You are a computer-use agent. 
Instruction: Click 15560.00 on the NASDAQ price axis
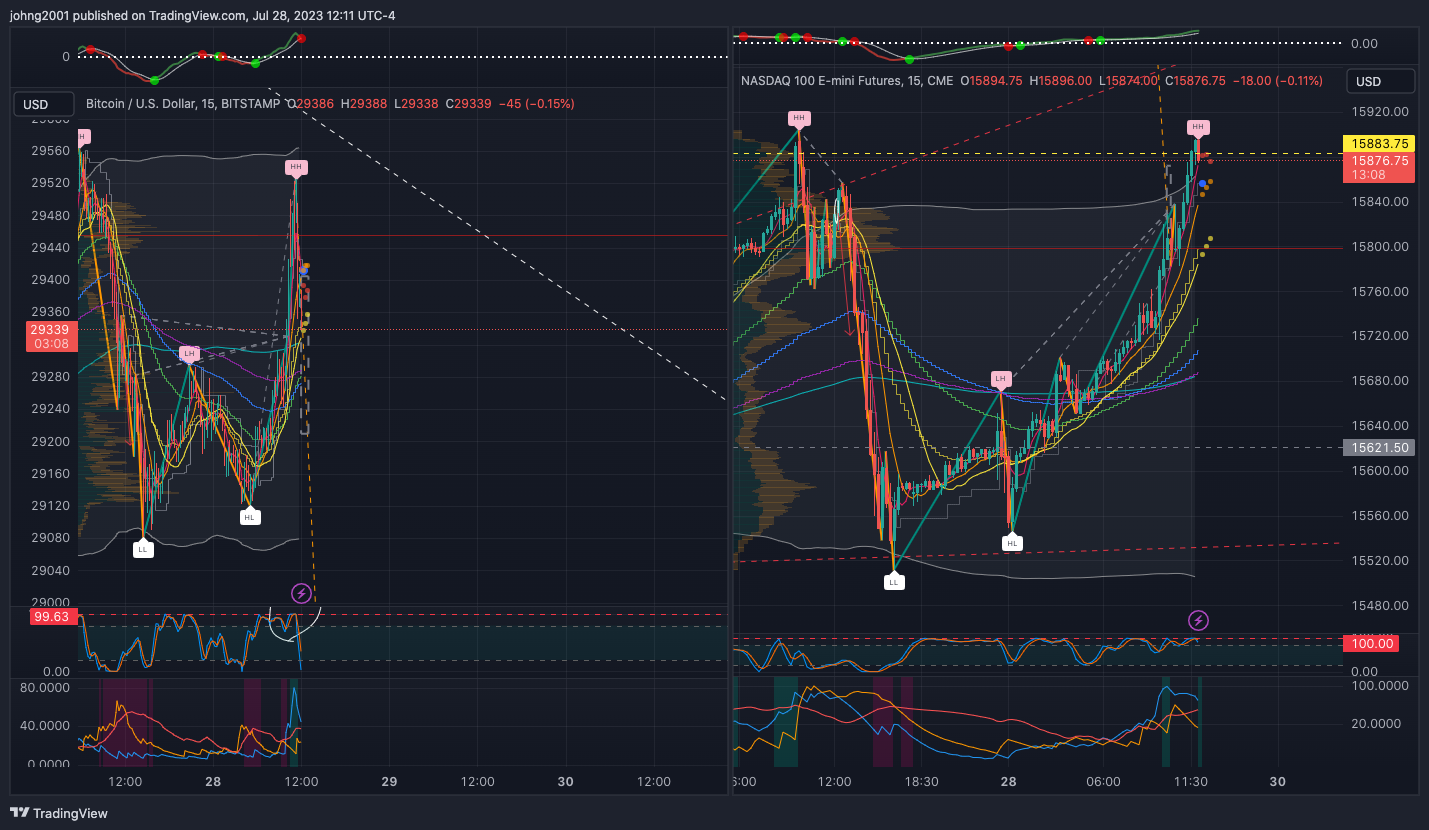(x=1380, y=516)
